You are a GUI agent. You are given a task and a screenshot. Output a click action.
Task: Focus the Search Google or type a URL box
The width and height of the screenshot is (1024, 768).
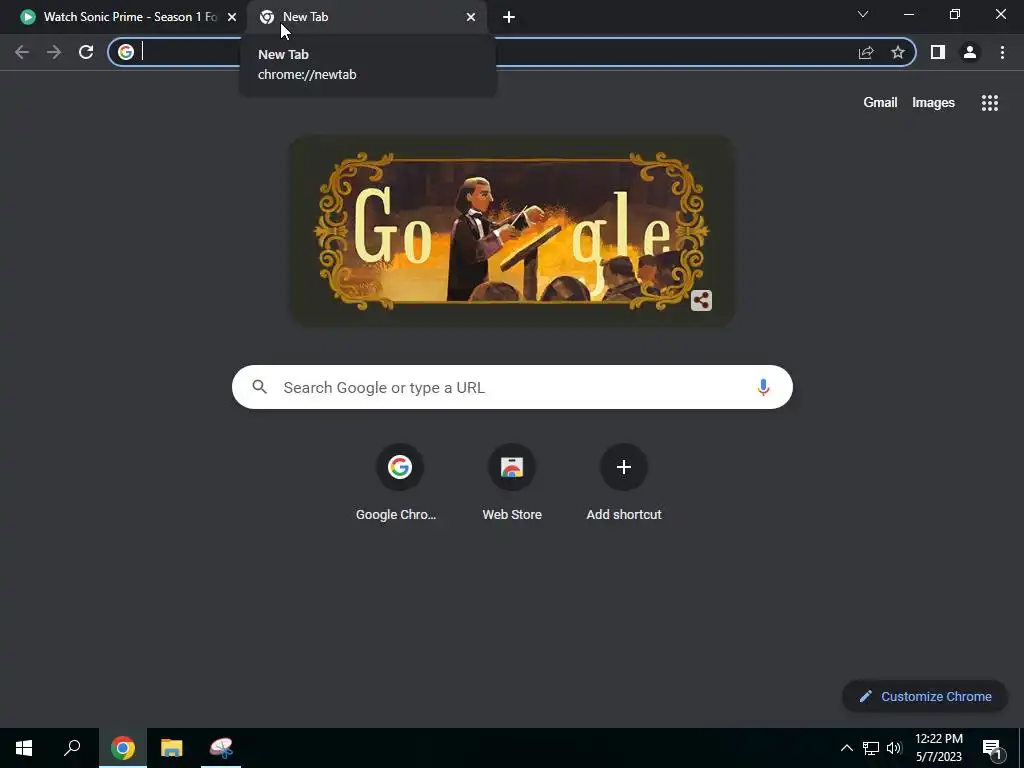(512, 387)
